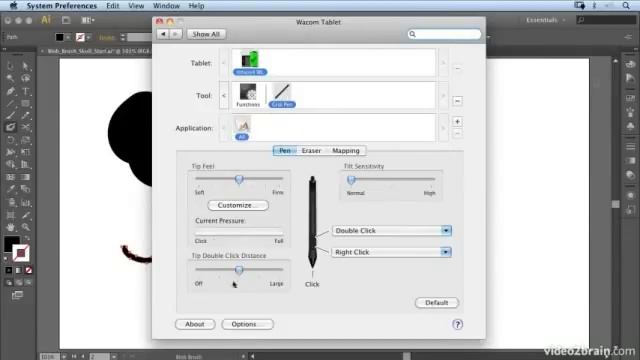The width and height of the screenshot is (640, 360).
Task: Select the Column Graph tool in Illustrator
Action: coord(25,202)
